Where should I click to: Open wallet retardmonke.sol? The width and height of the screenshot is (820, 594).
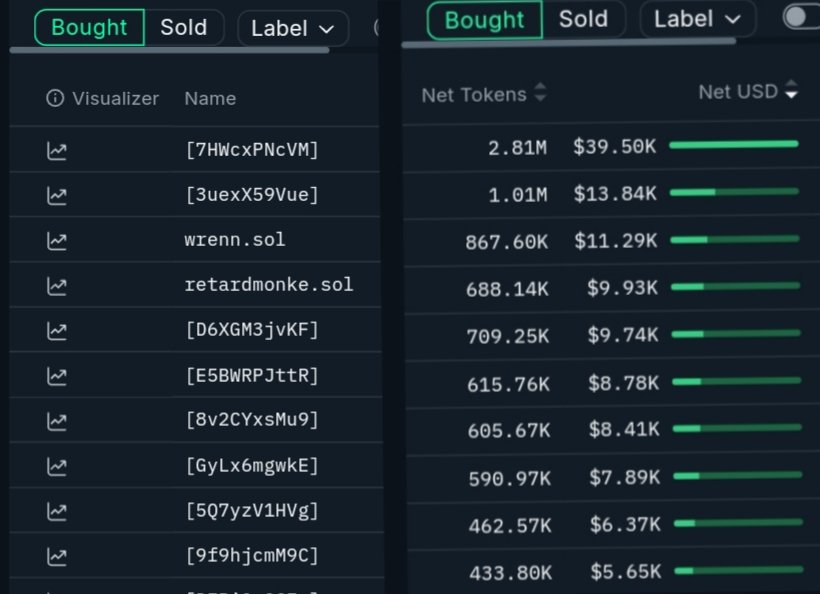click(269, 284)
